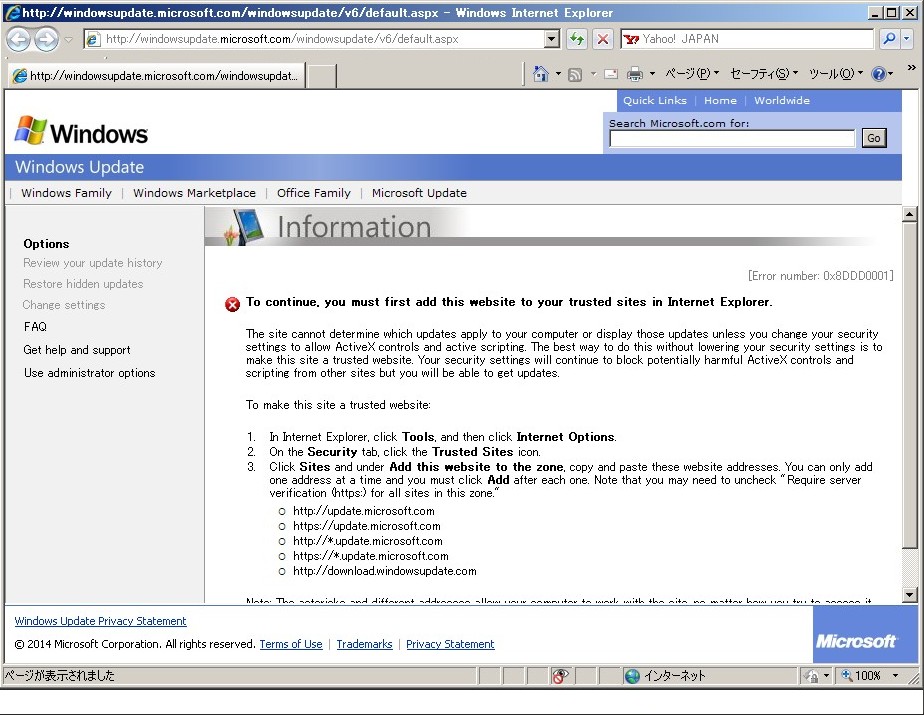Go back with the Back arrow button
The width and height of the screenshot is (924, 715).
[19, 39]
